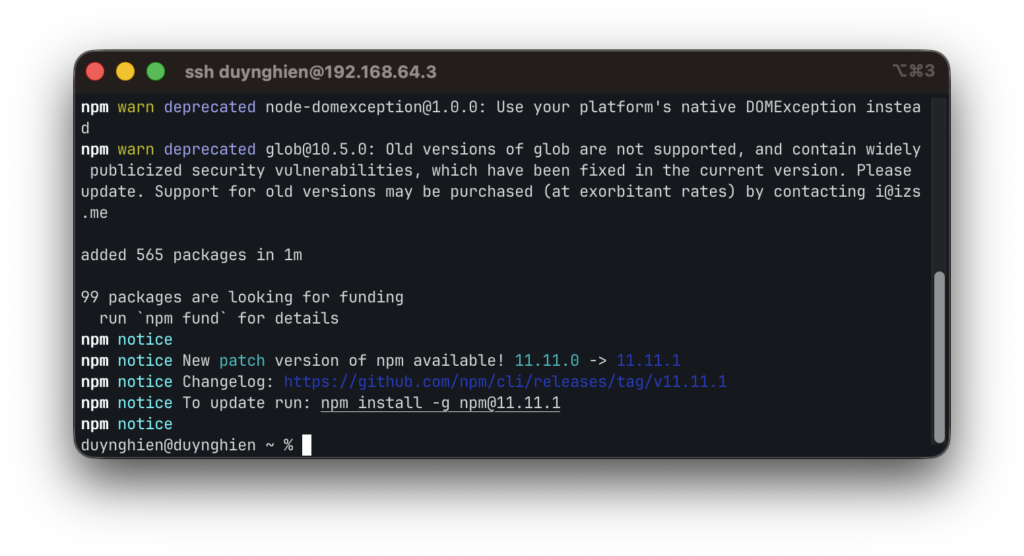Click the '99 packages are looking for funding' line

coord(242,297)
